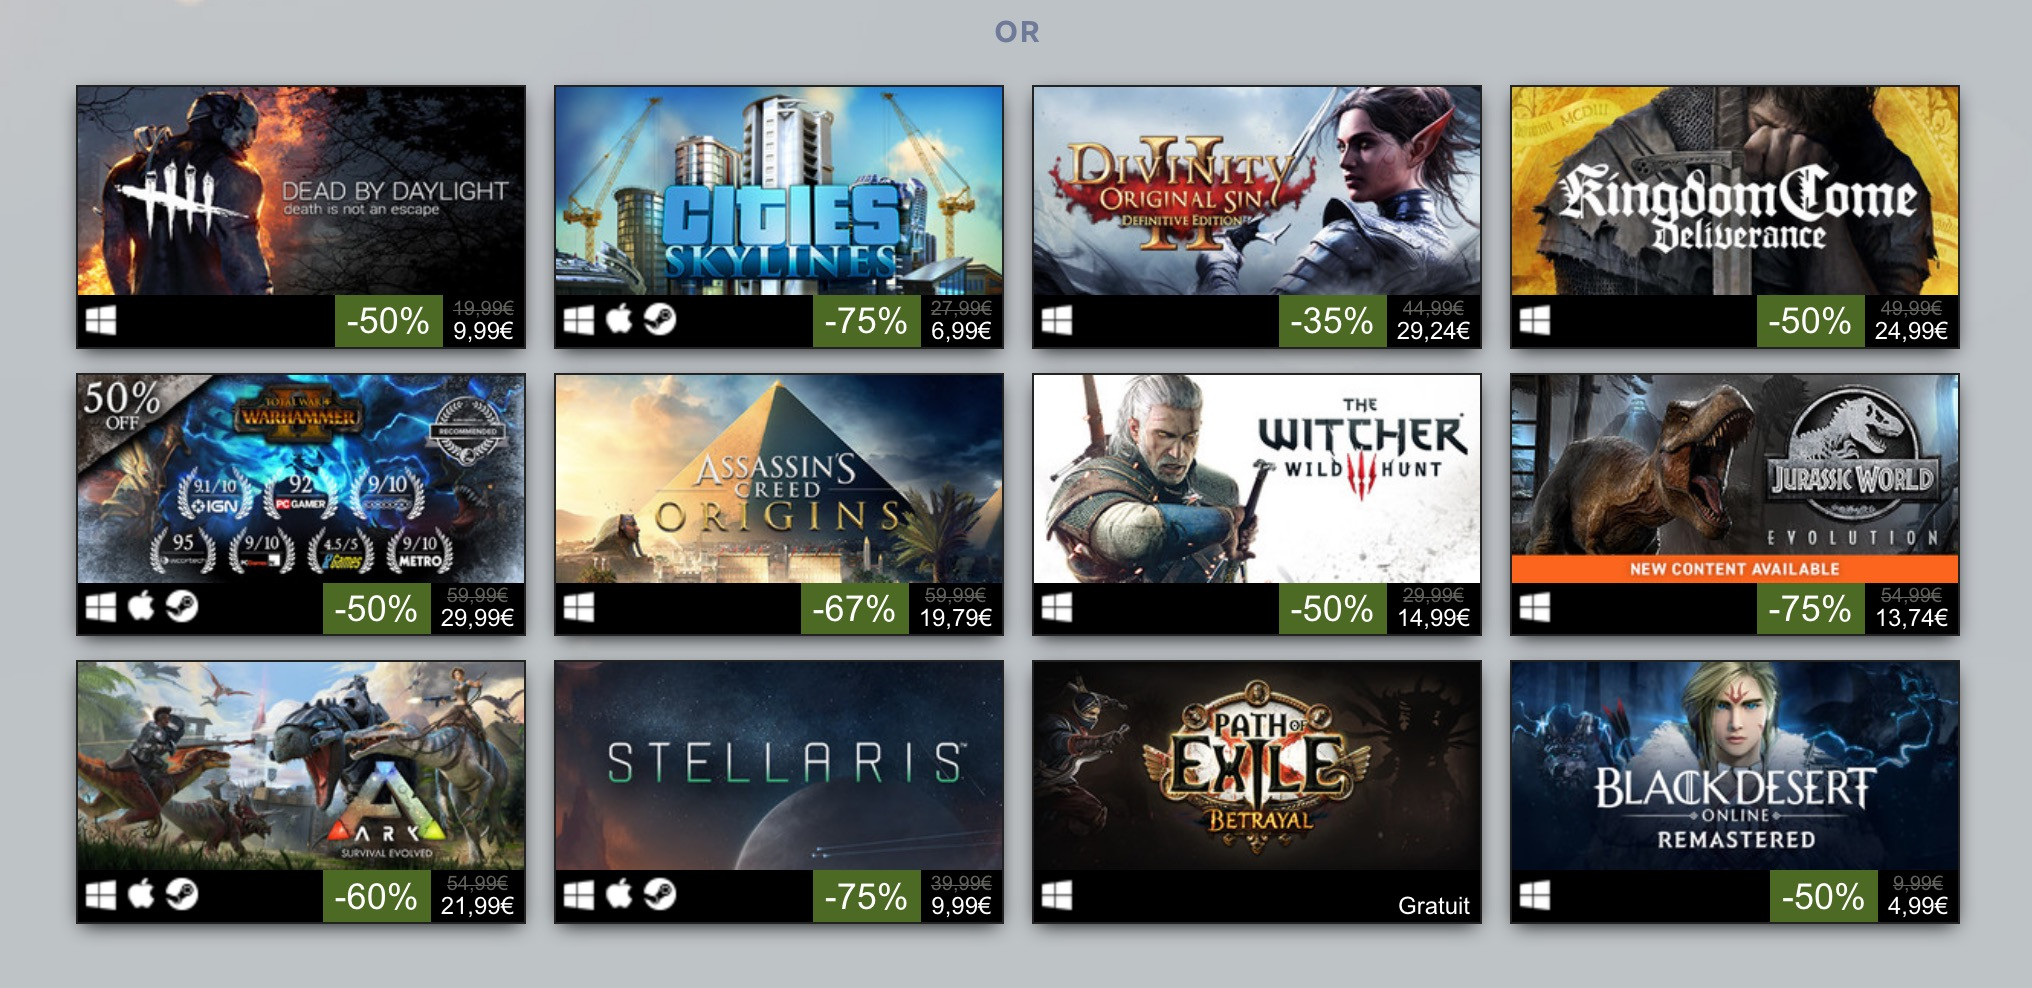Viewport: 2032px width, 988px height.
Task: Click the Windows icon under Path of Exile
Action: tap(1057, 895)
